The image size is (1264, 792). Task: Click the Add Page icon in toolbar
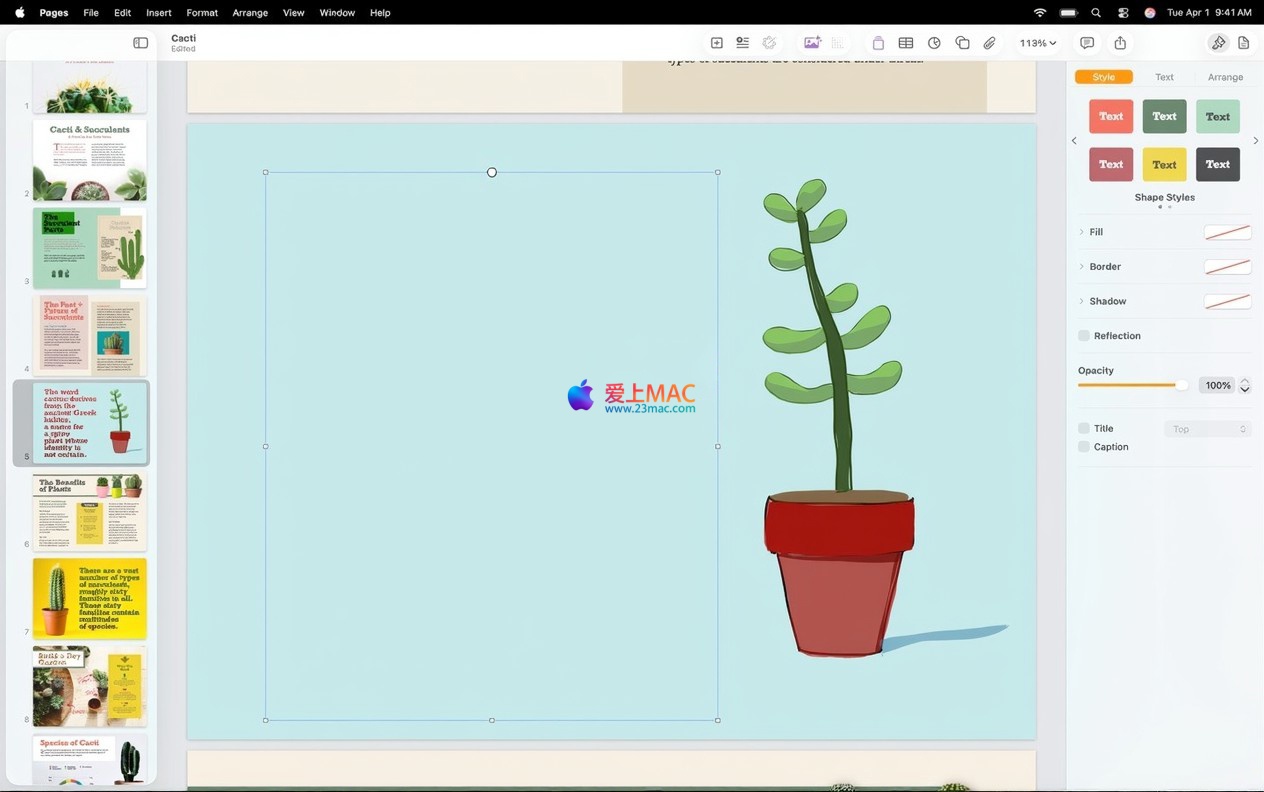click(716, 43)
